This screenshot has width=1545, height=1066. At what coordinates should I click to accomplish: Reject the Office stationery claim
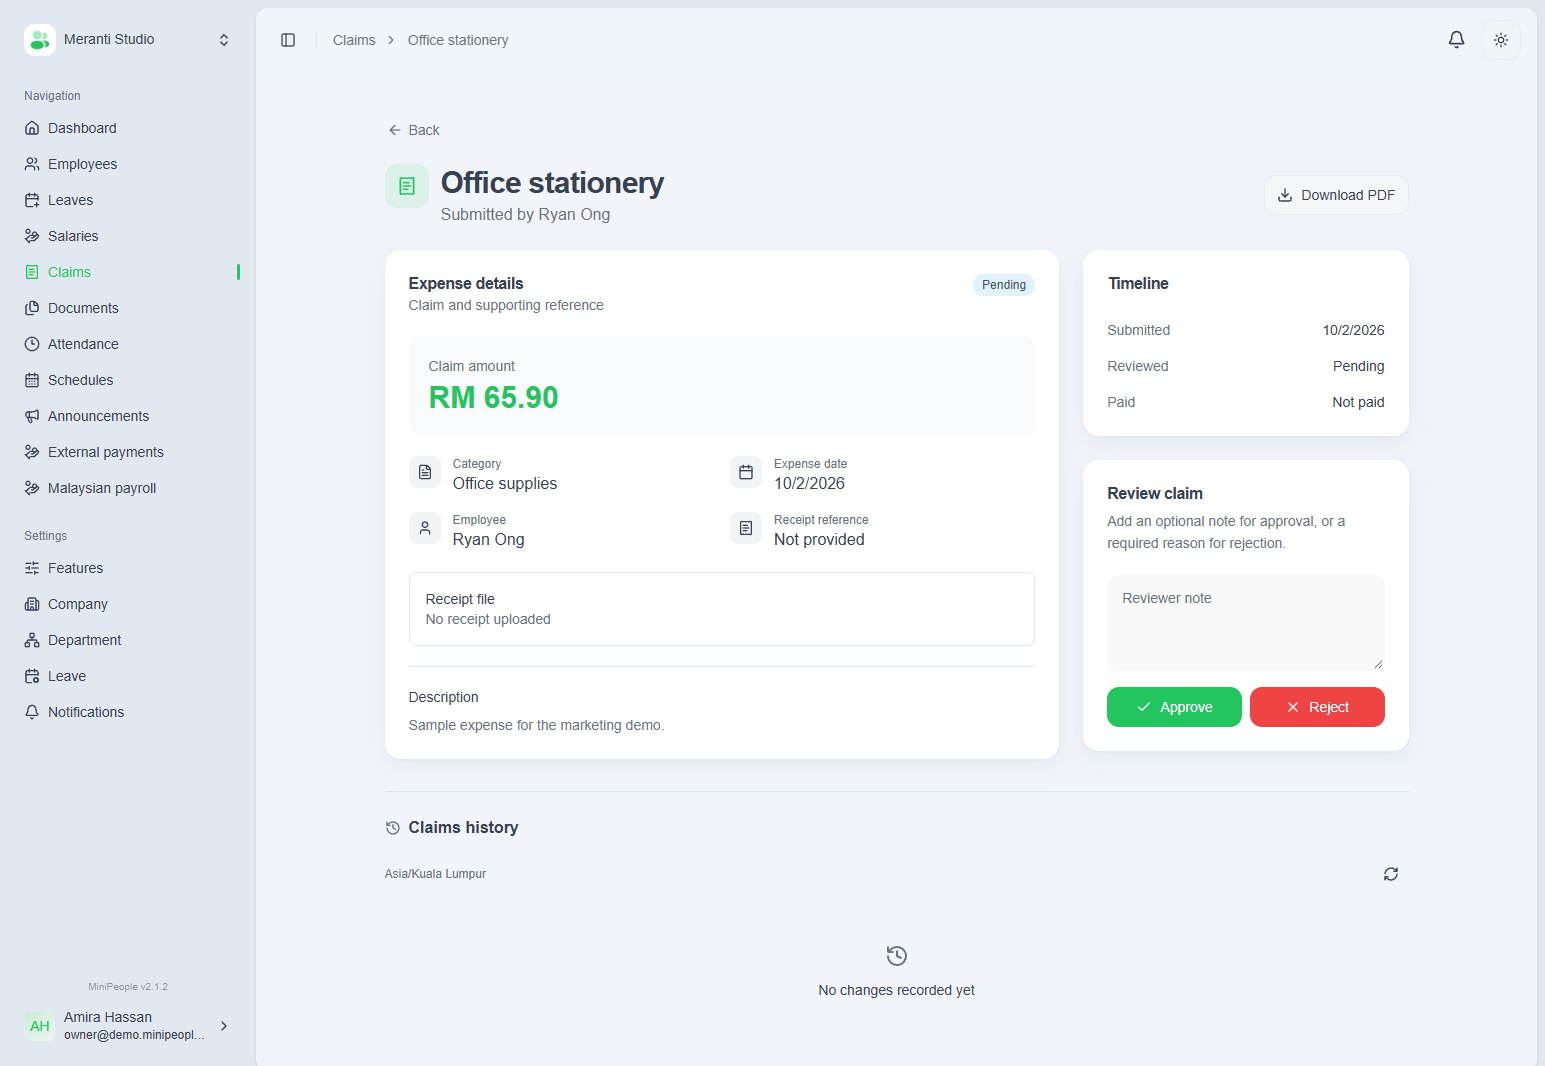click(1317, 707)
